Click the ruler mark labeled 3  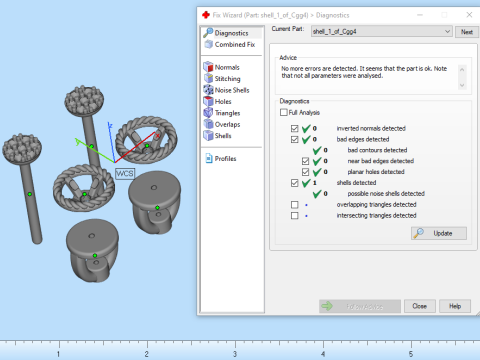click(235, 354)
